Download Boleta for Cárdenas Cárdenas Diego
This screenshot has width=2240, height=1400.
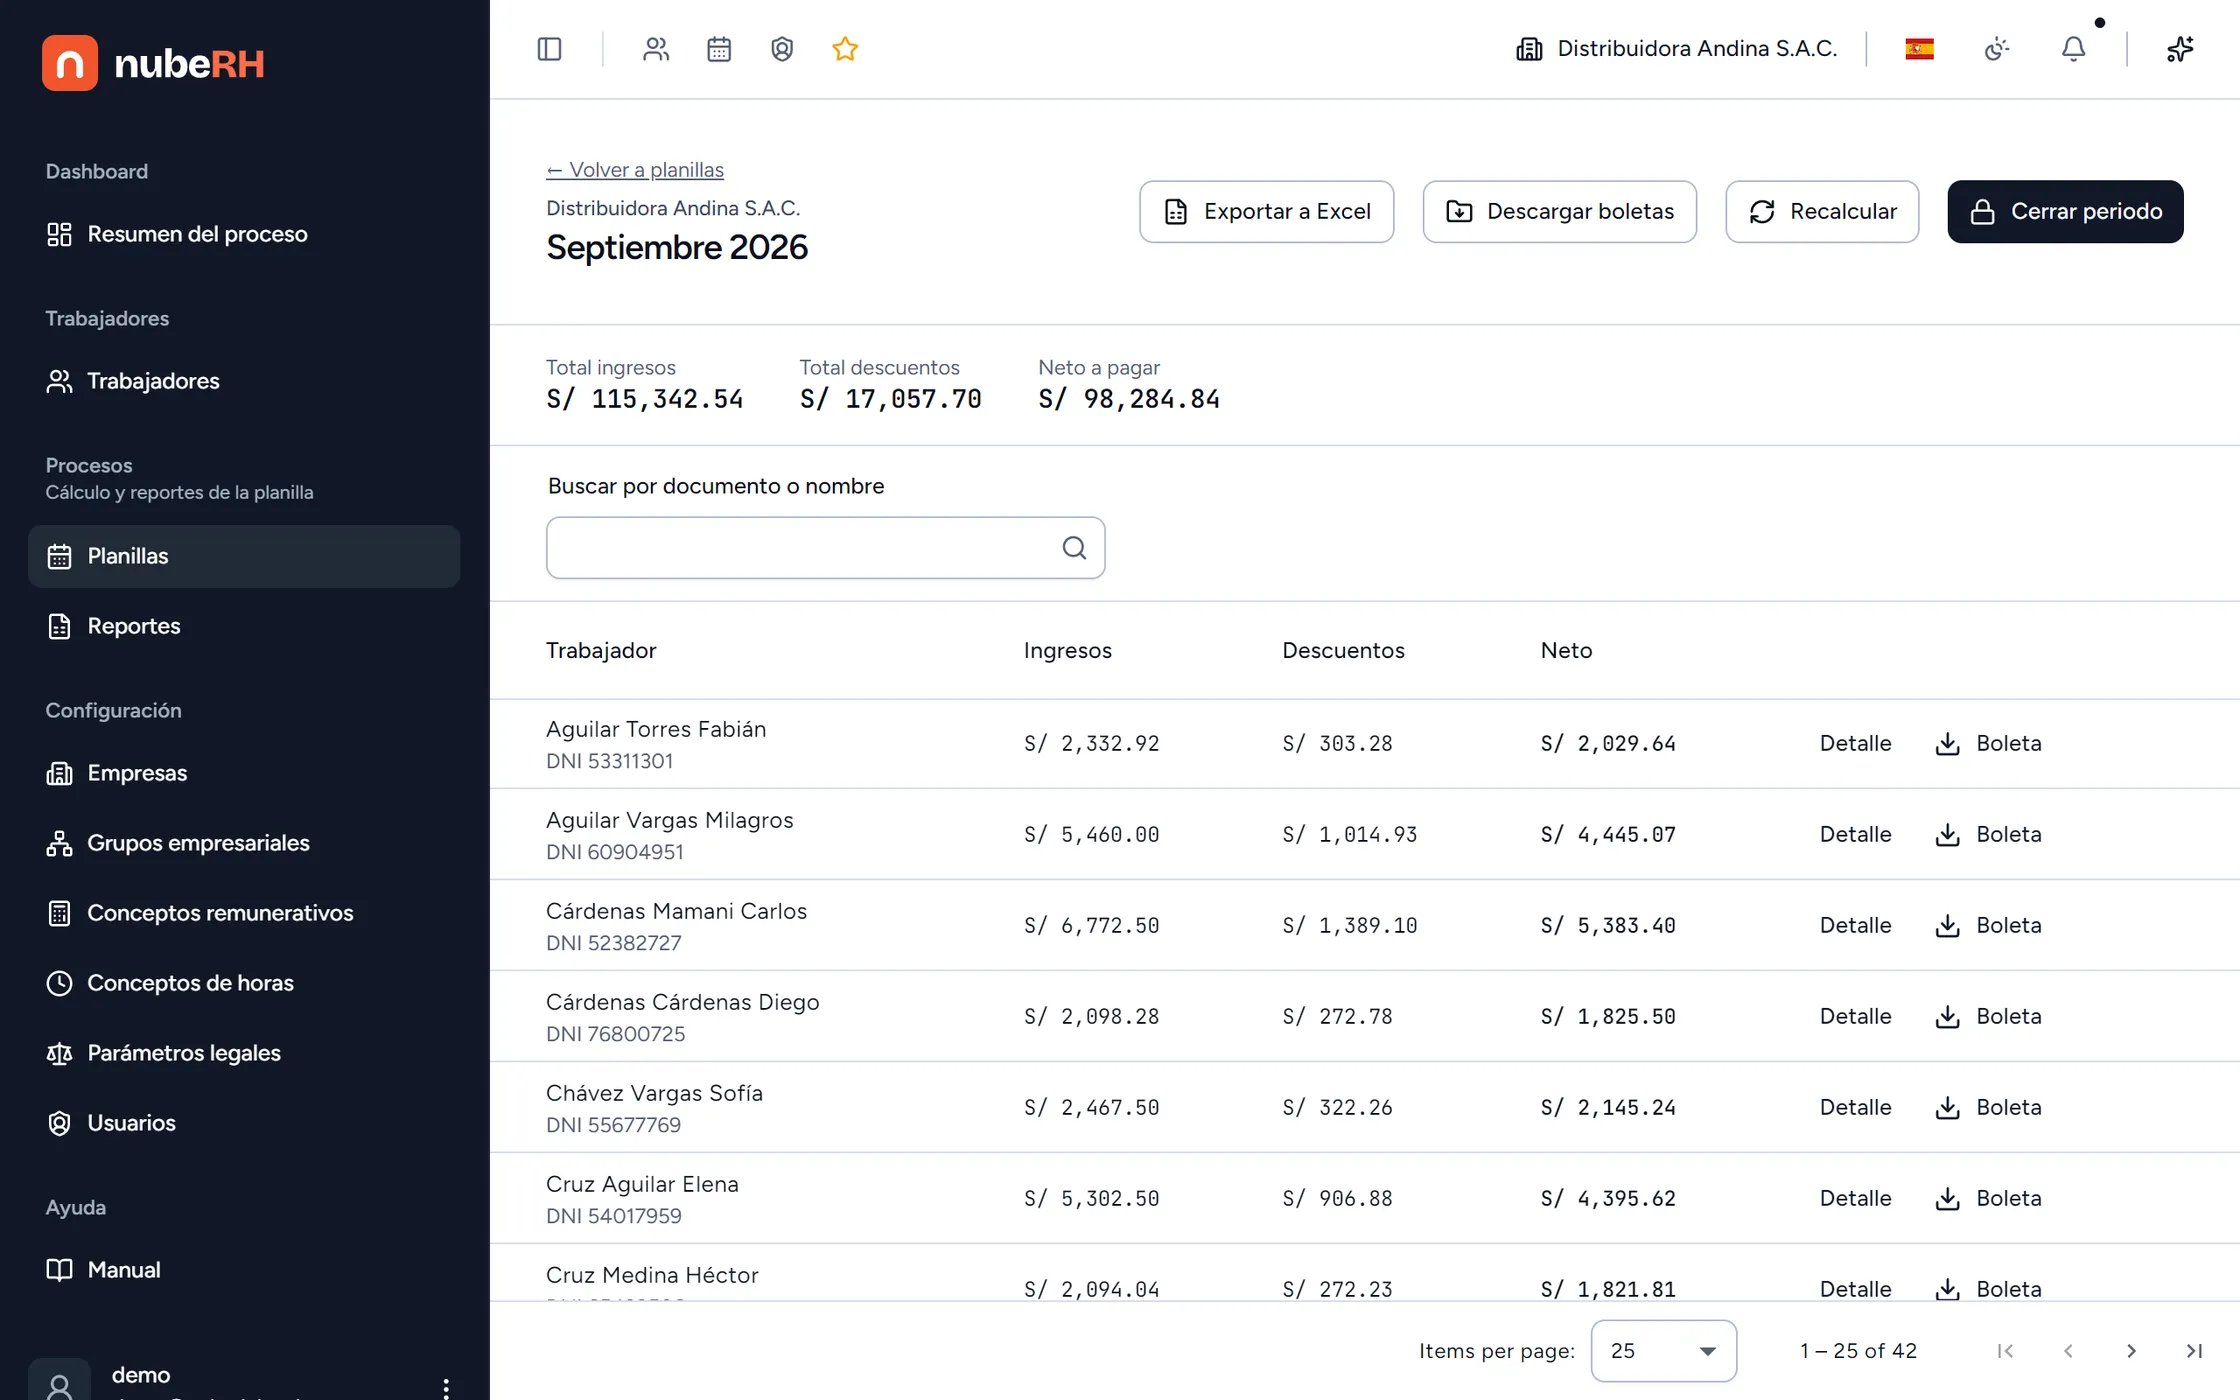click(1988, 1016)
